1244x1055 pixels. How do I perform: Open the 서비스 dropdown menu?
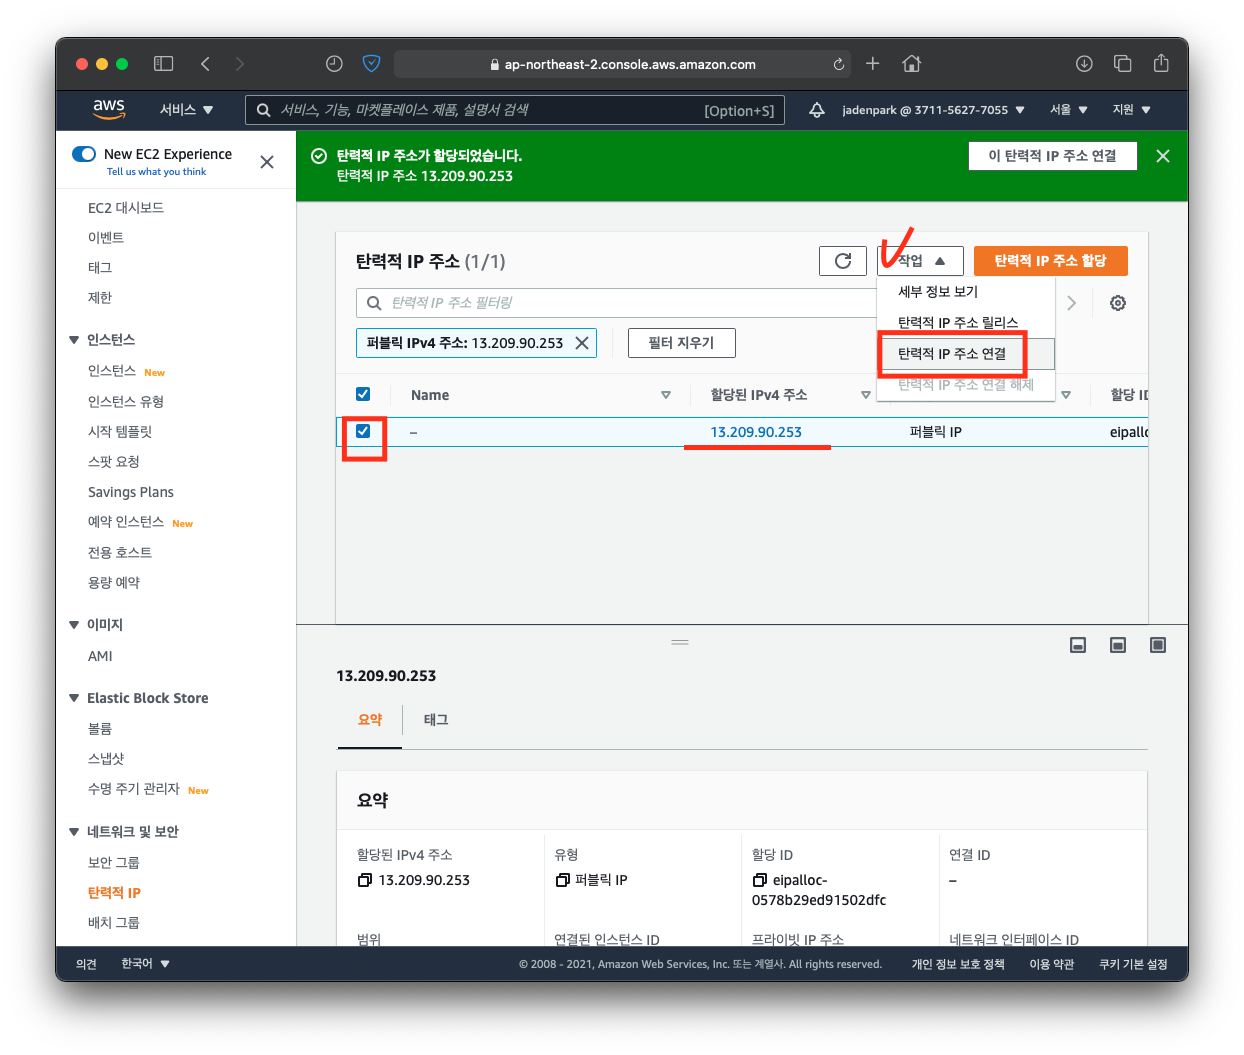point(187,110)
